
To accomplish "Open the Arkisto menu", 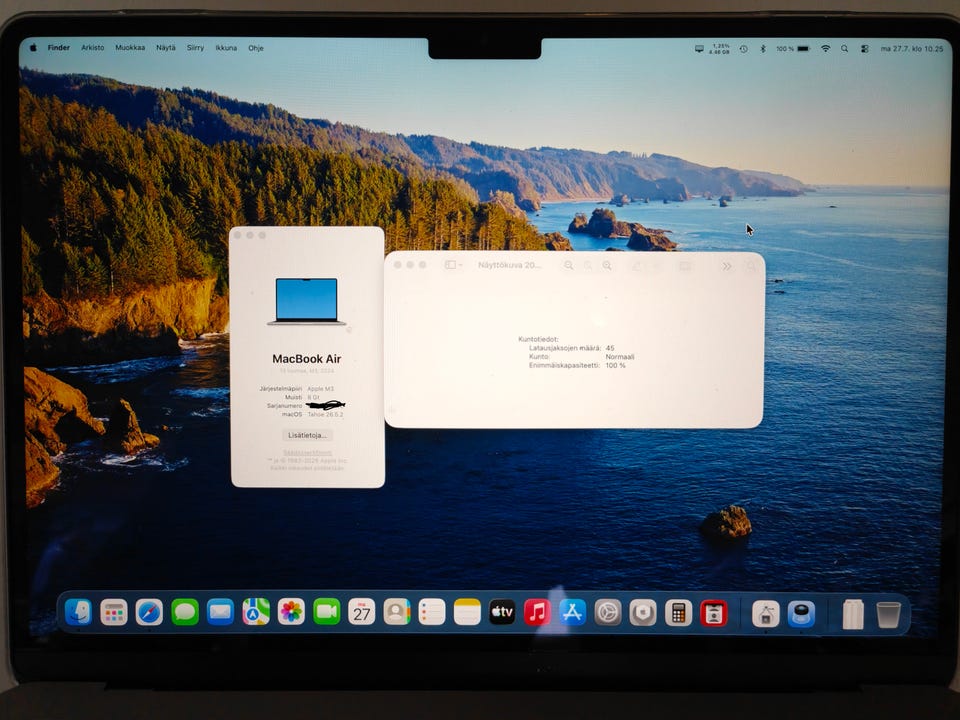I will click(x=92, y=48).
